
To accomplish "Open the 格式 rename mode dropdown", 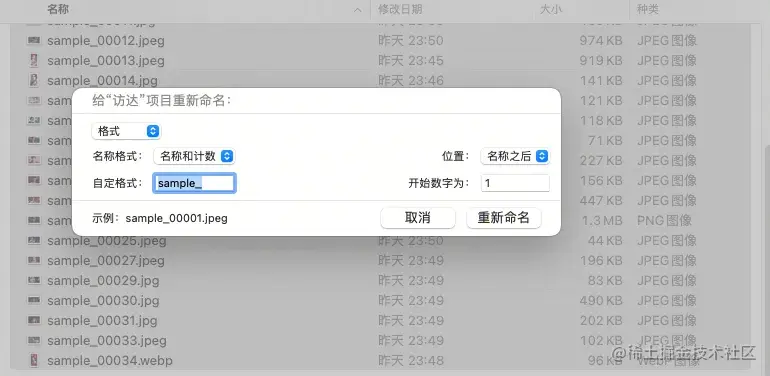I will click(x=126, y=131).
